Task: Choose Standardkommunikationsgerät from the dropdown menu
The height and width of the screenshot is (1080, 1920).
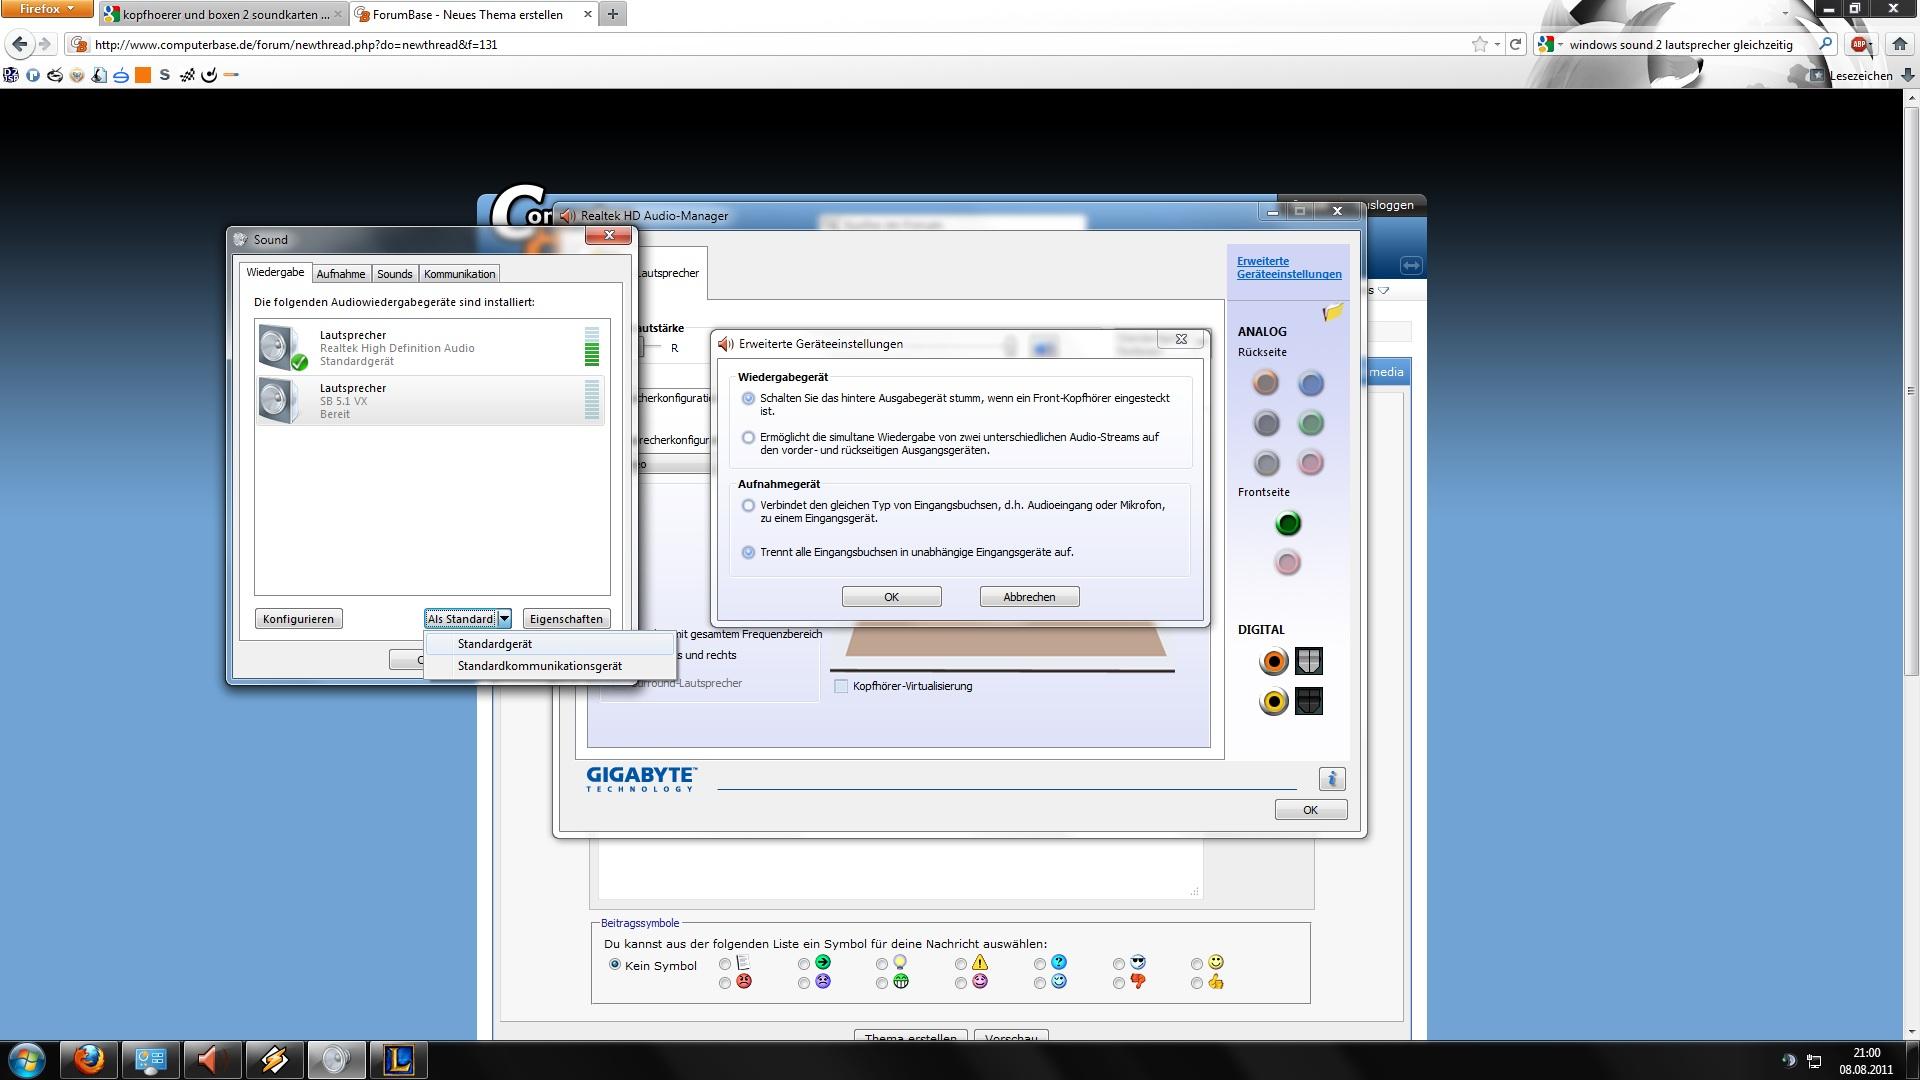Action: click(539, 666)
